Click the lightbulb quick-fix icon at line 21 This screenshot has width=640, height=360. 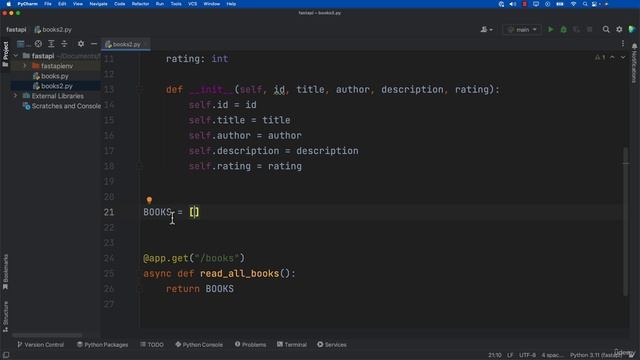point(149,200)
